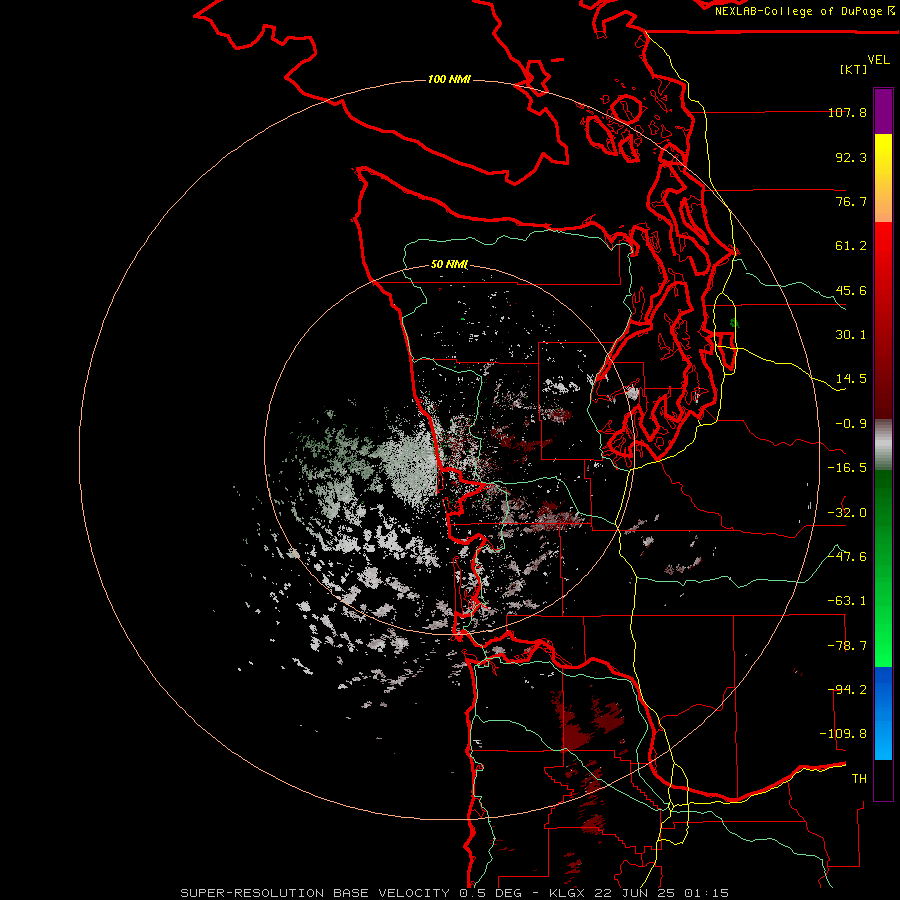Click the 45.6 legend value
This screenshot has height=900, width=900.
point(851,290)
